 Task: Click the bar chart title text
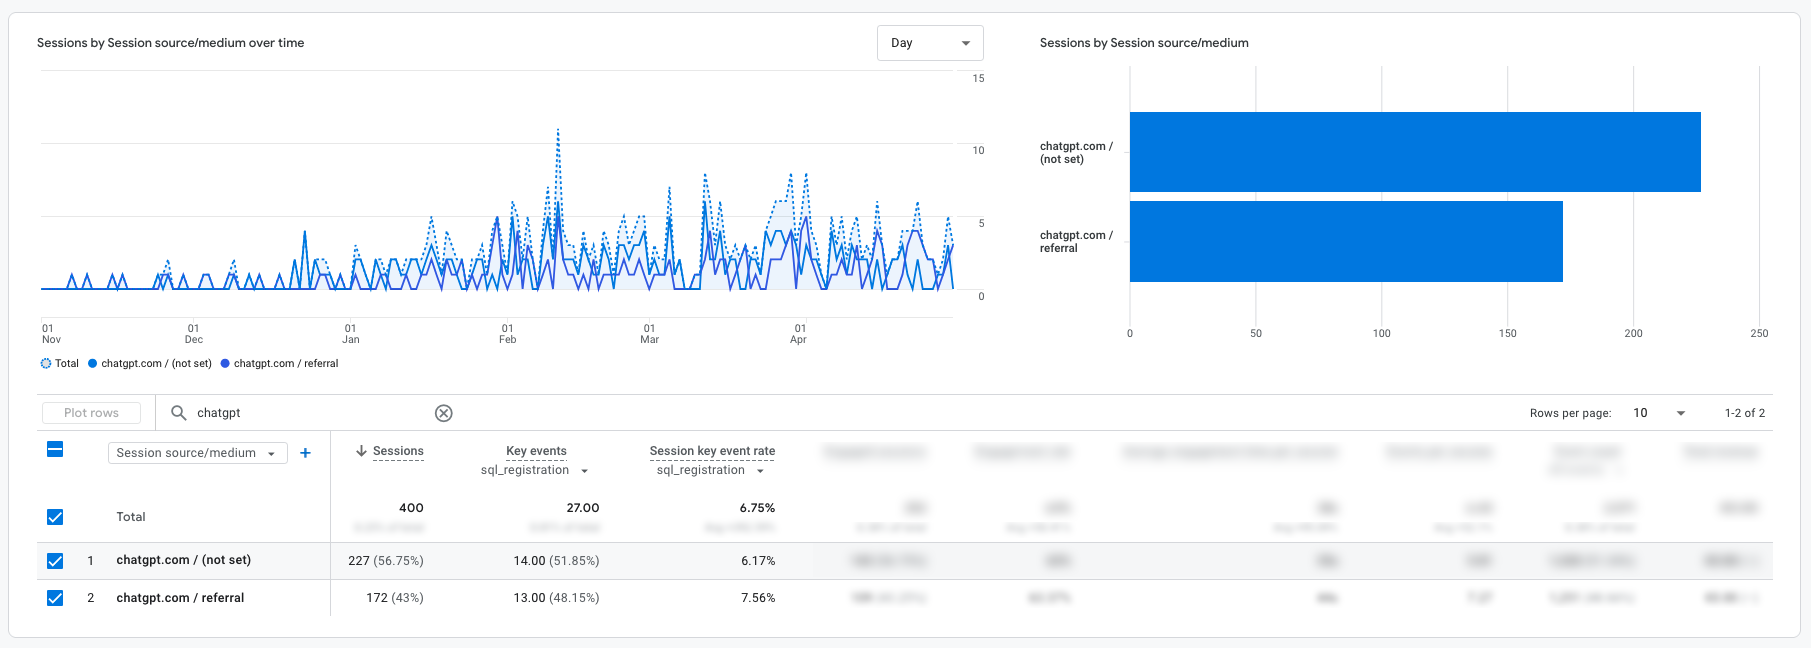pyautogui.click(x=1144, y=43)
